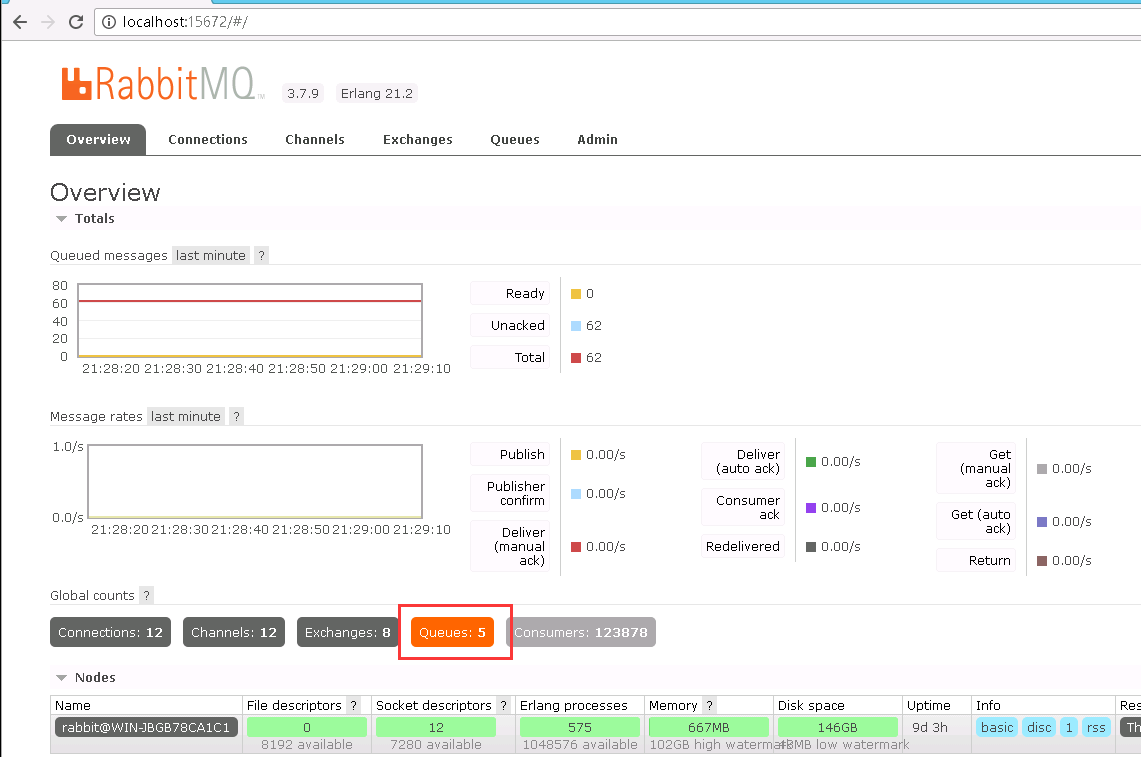The image size is (1141, 757).
Task: Click the red Total color swatch
Action: (576, 358)
